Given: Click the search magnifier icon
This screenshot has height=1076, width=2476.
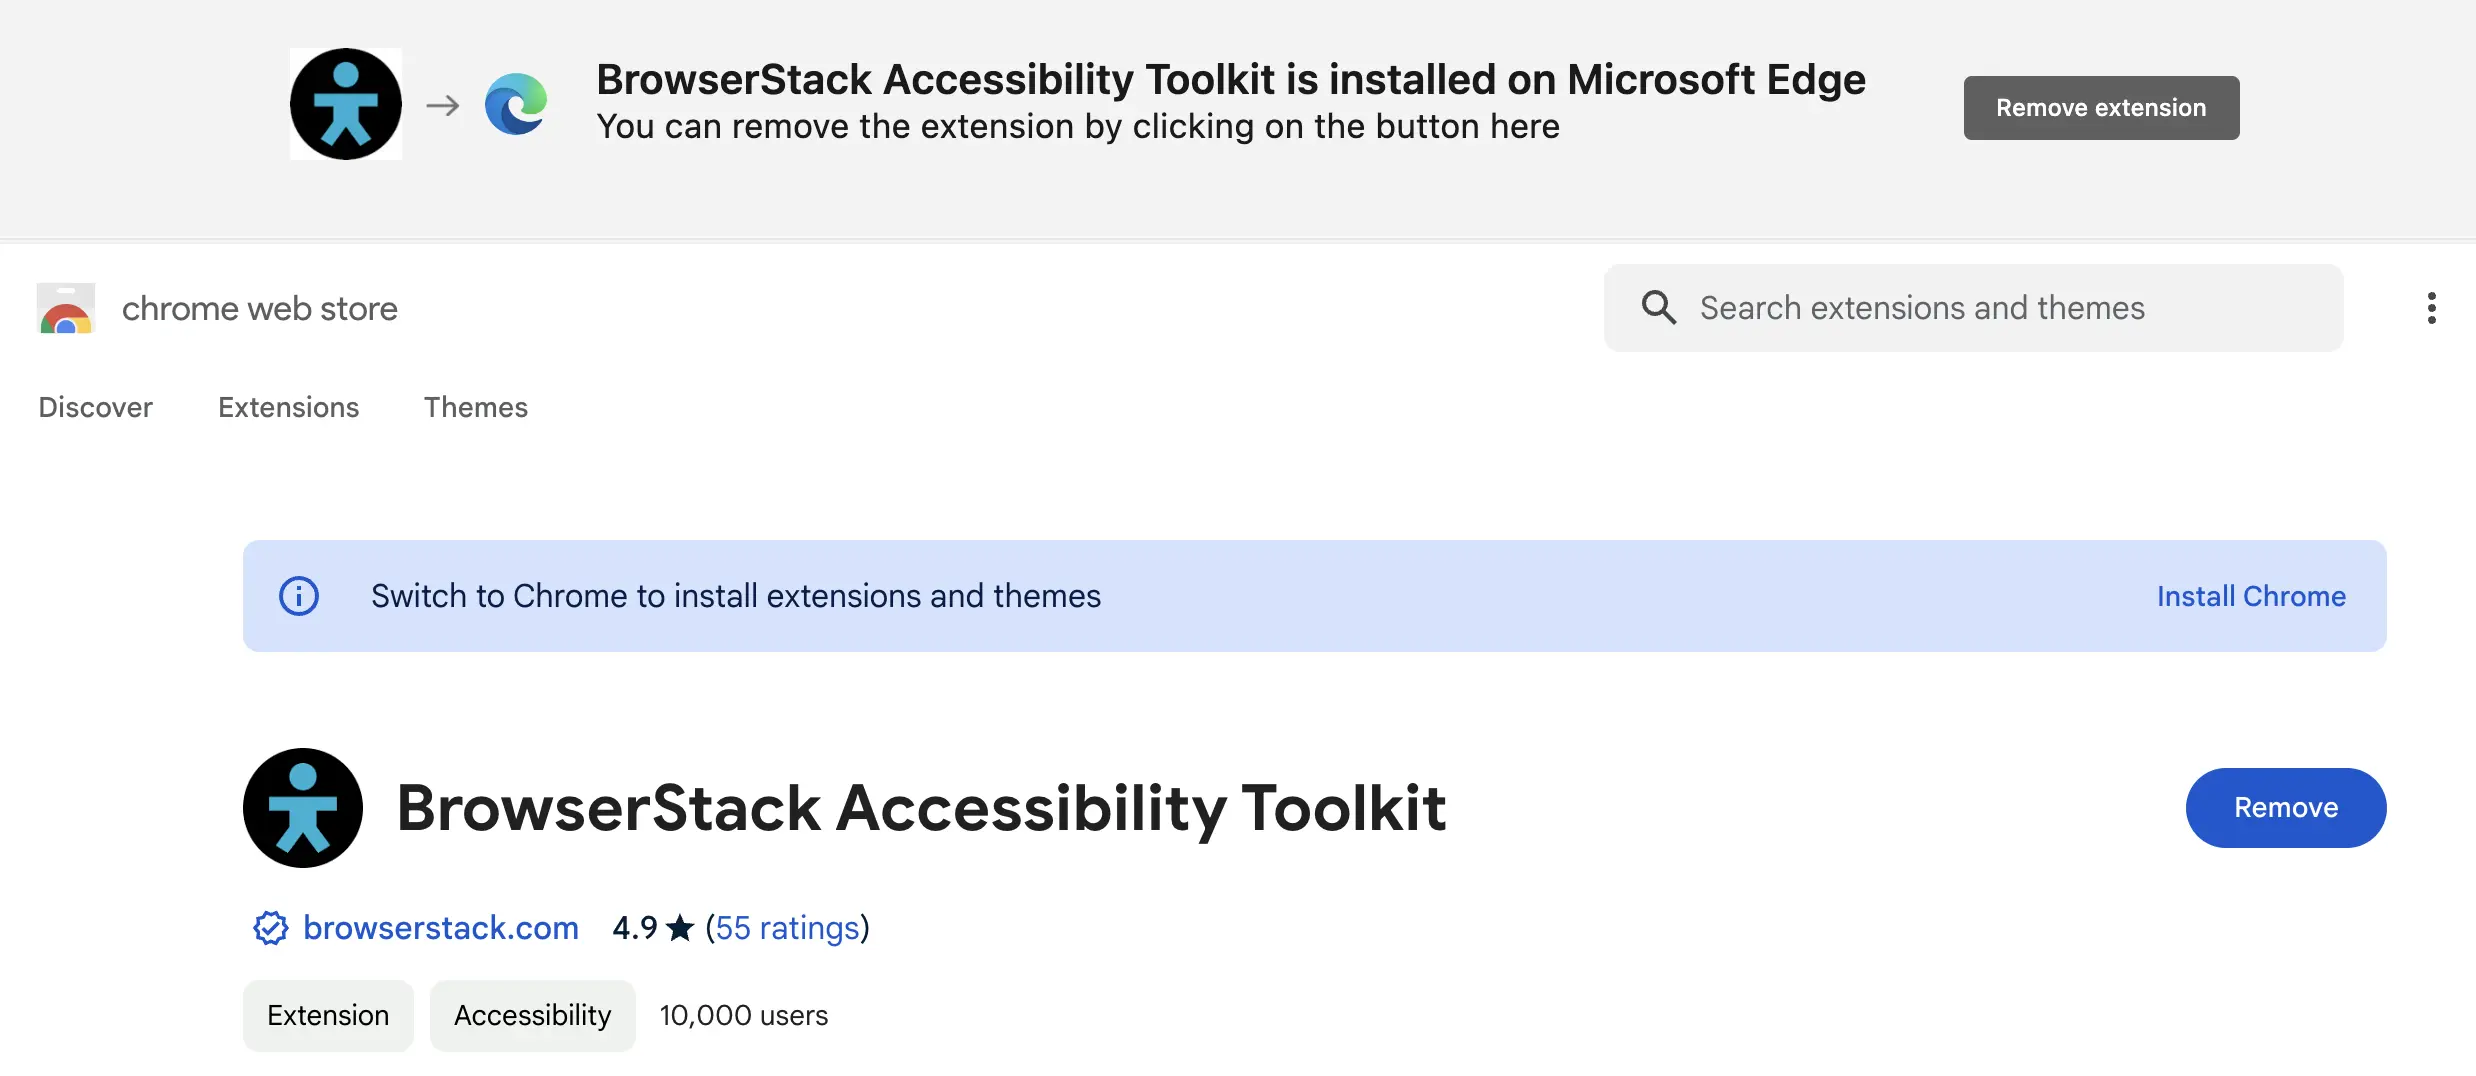Looking at the screenshot, I should coord(1658,308).
